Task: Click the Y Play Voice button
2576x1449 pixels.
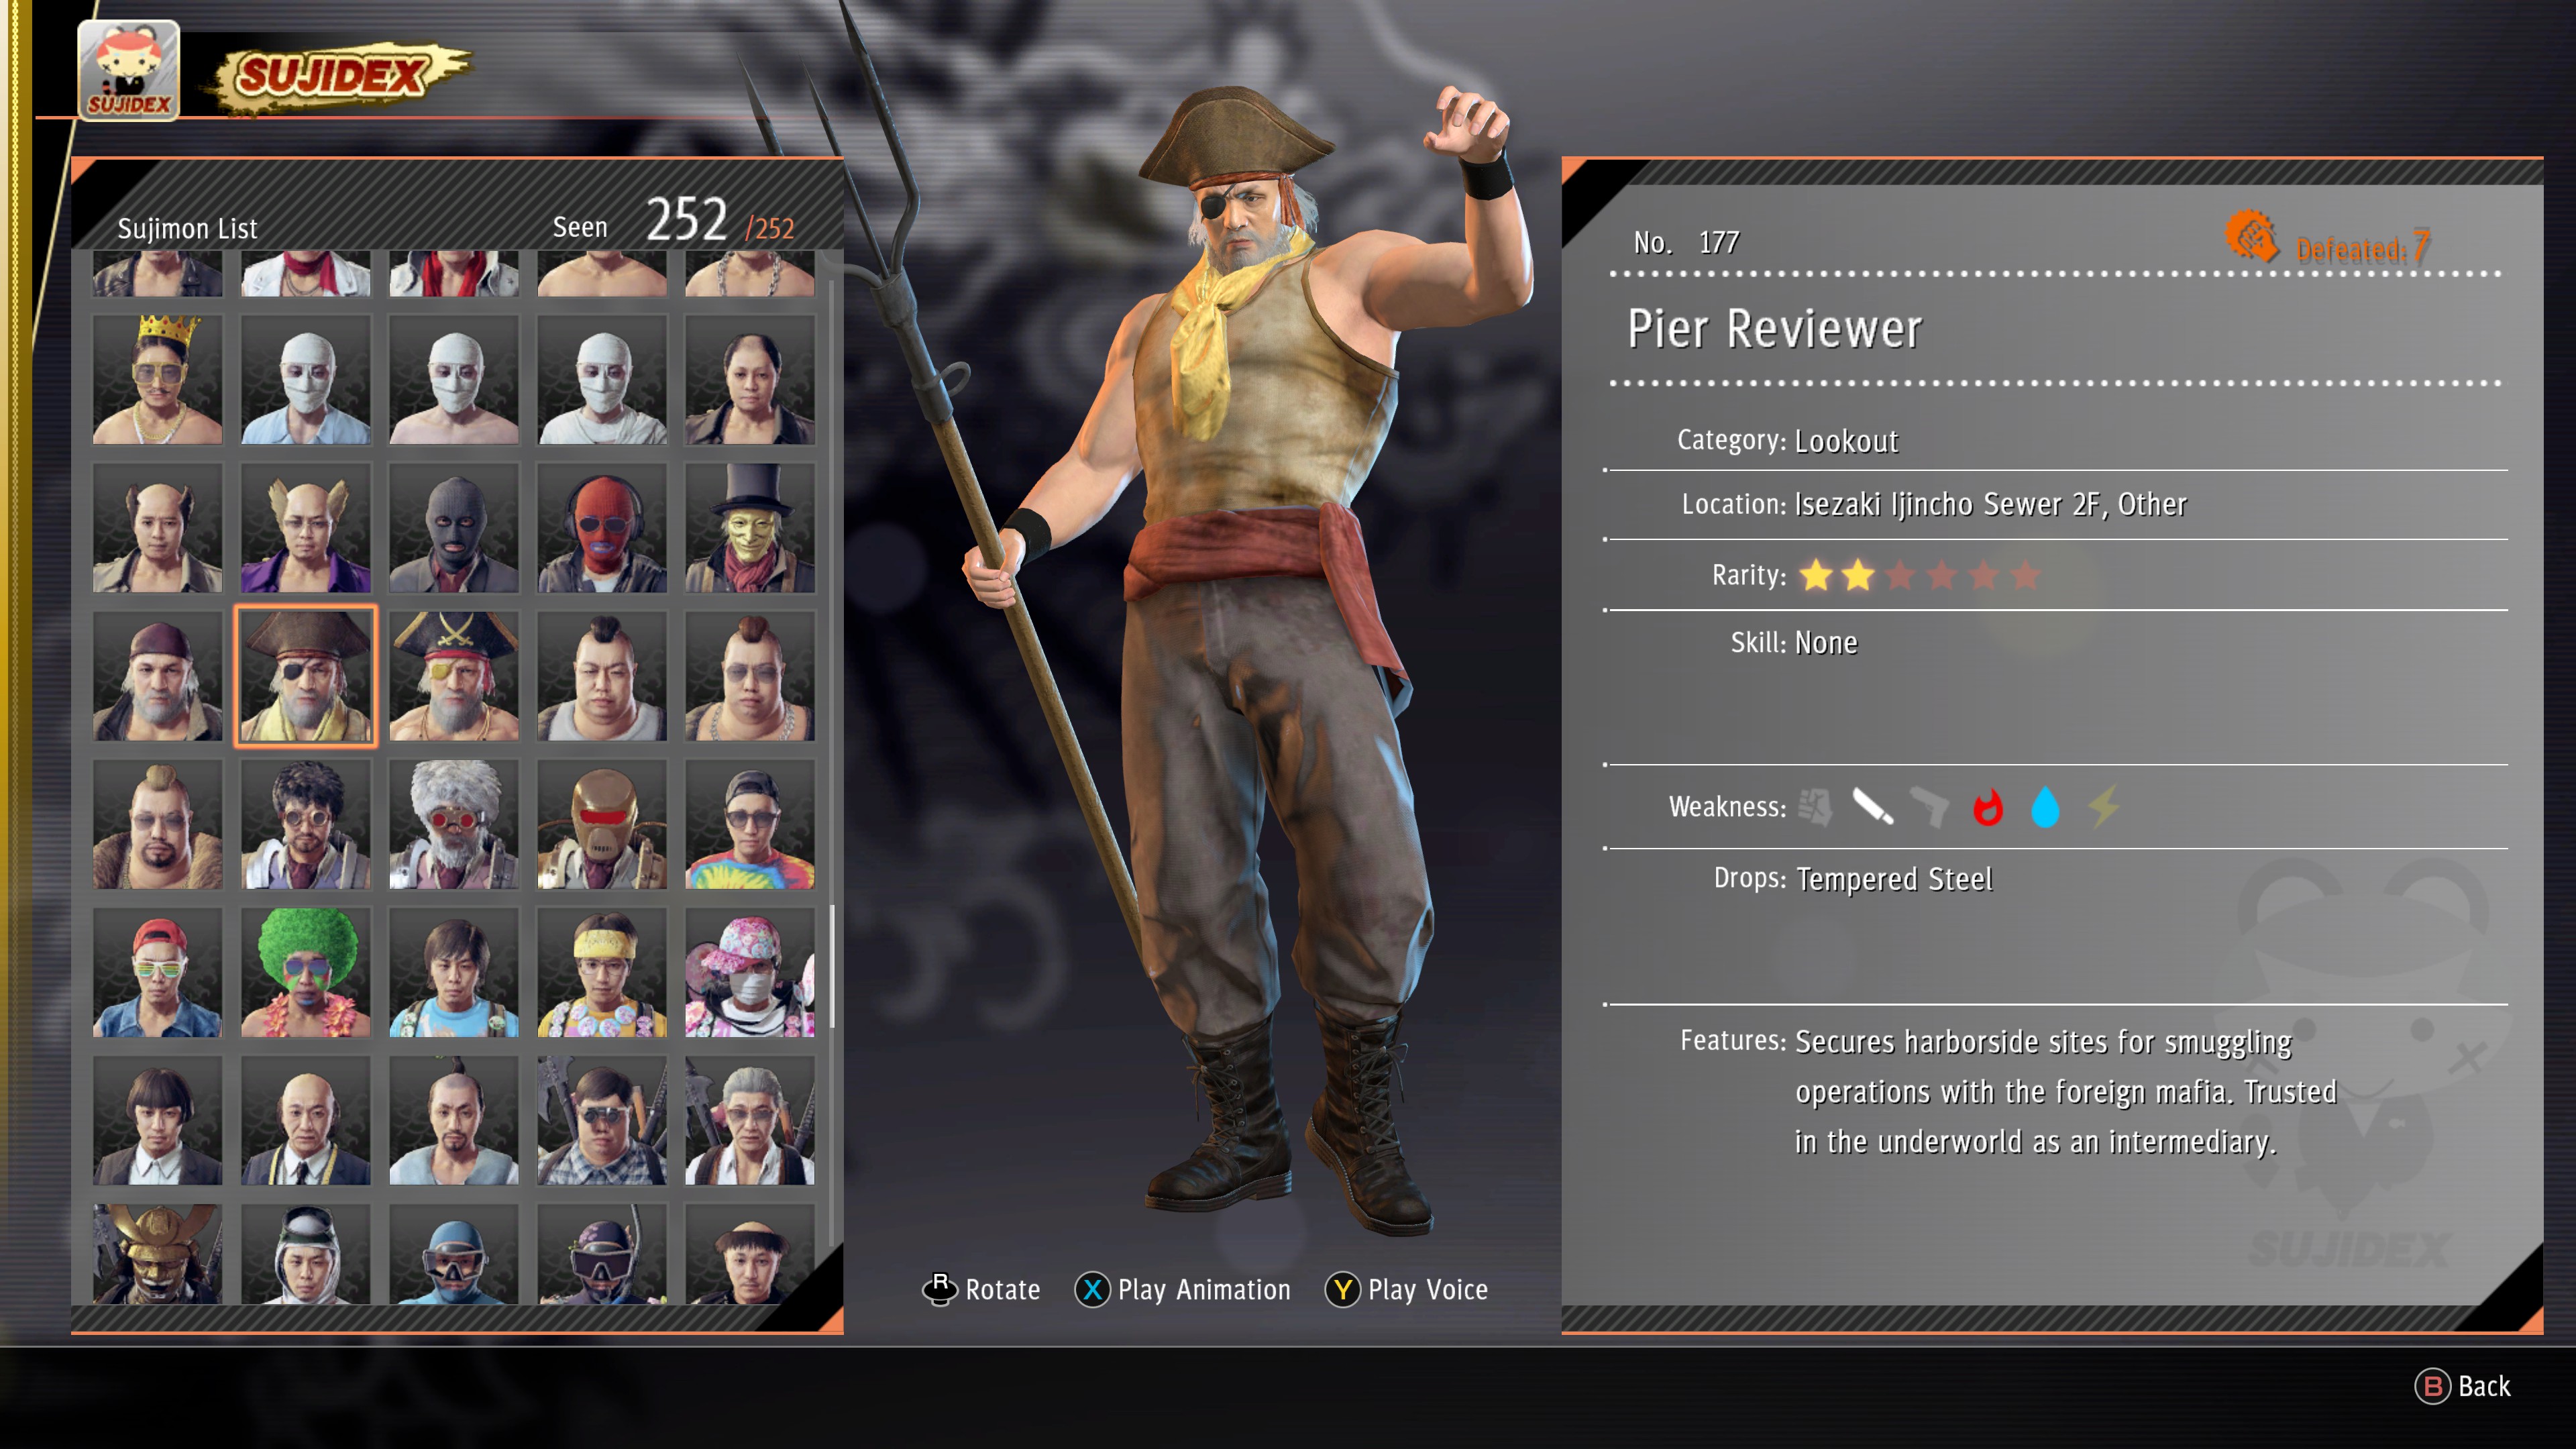Action: 1406,1289
